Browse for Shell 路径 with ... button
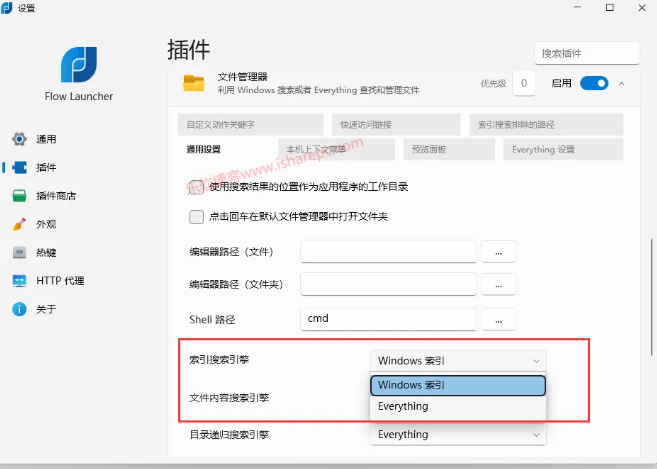Screen dimensions: 657x469 [498, 320]
